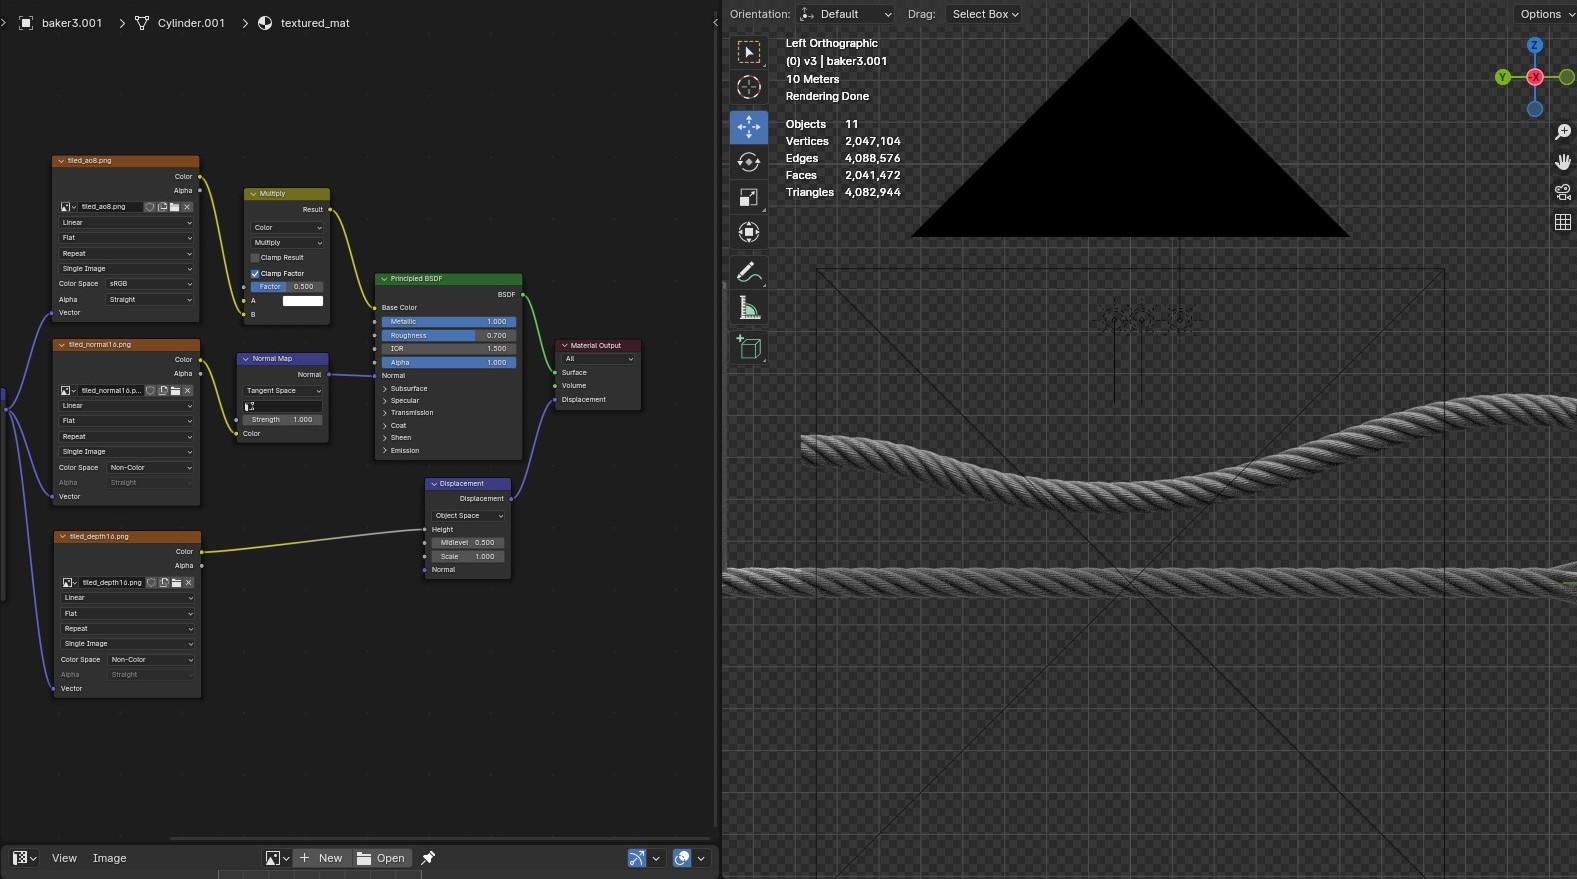Select the Scale tool
Screen dimensions: 1577x879
tap(749, 197)
